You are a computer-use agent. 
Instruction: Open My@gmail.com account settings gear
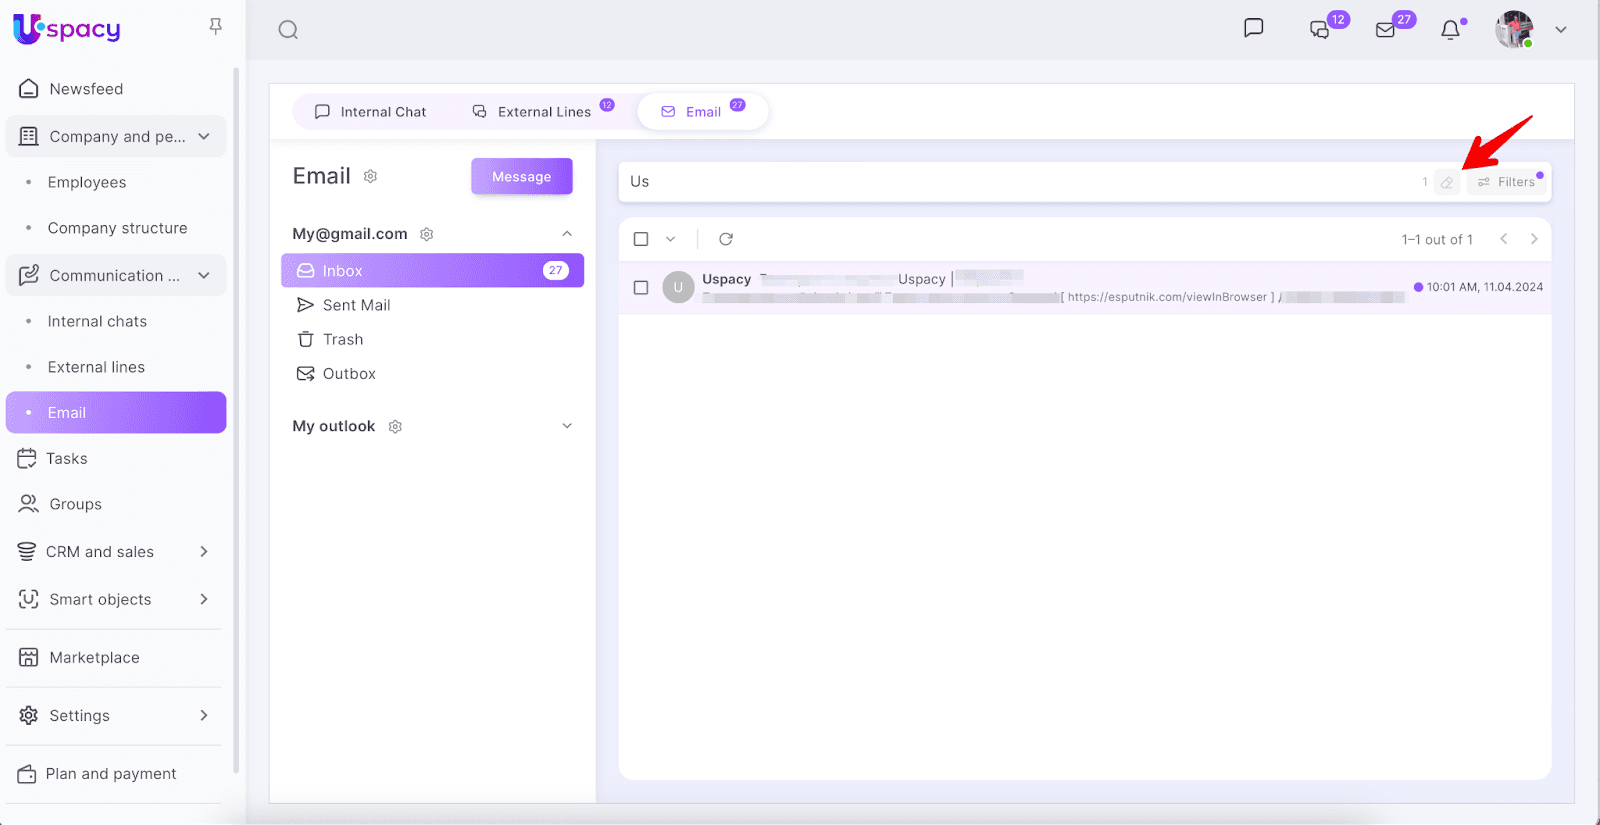point(427,234)
